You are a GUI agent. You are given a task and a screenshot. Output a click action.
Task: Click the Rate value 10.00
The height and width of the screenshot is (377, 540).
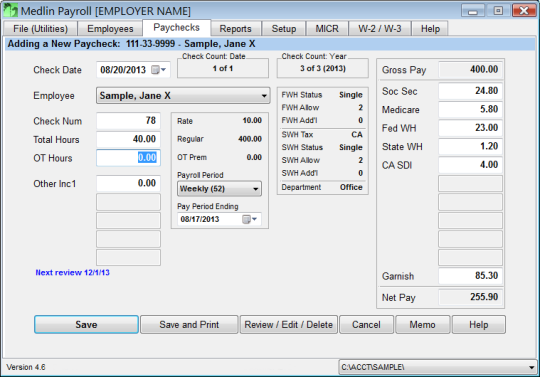(x=252, y=121)
